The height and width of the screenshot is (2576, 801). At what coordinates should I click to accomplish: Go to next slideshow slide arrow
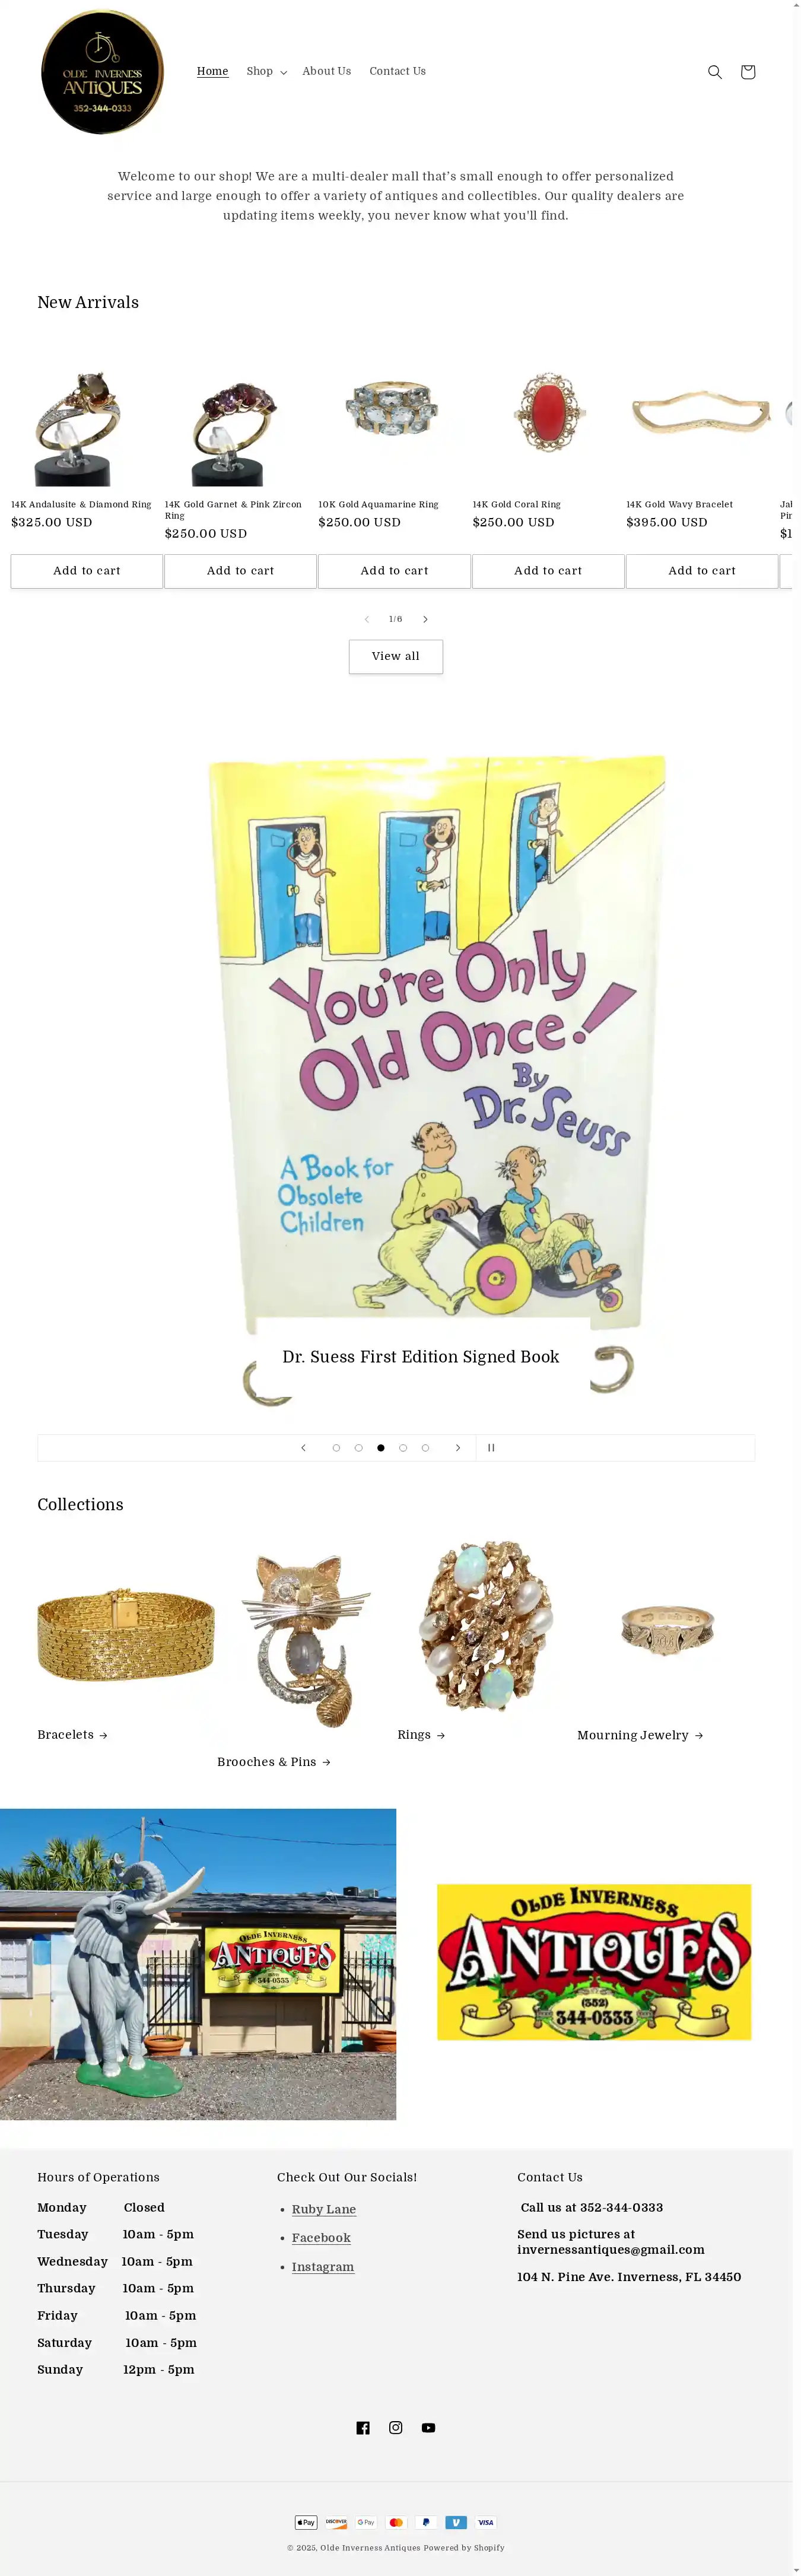[x=458, y=1447]
